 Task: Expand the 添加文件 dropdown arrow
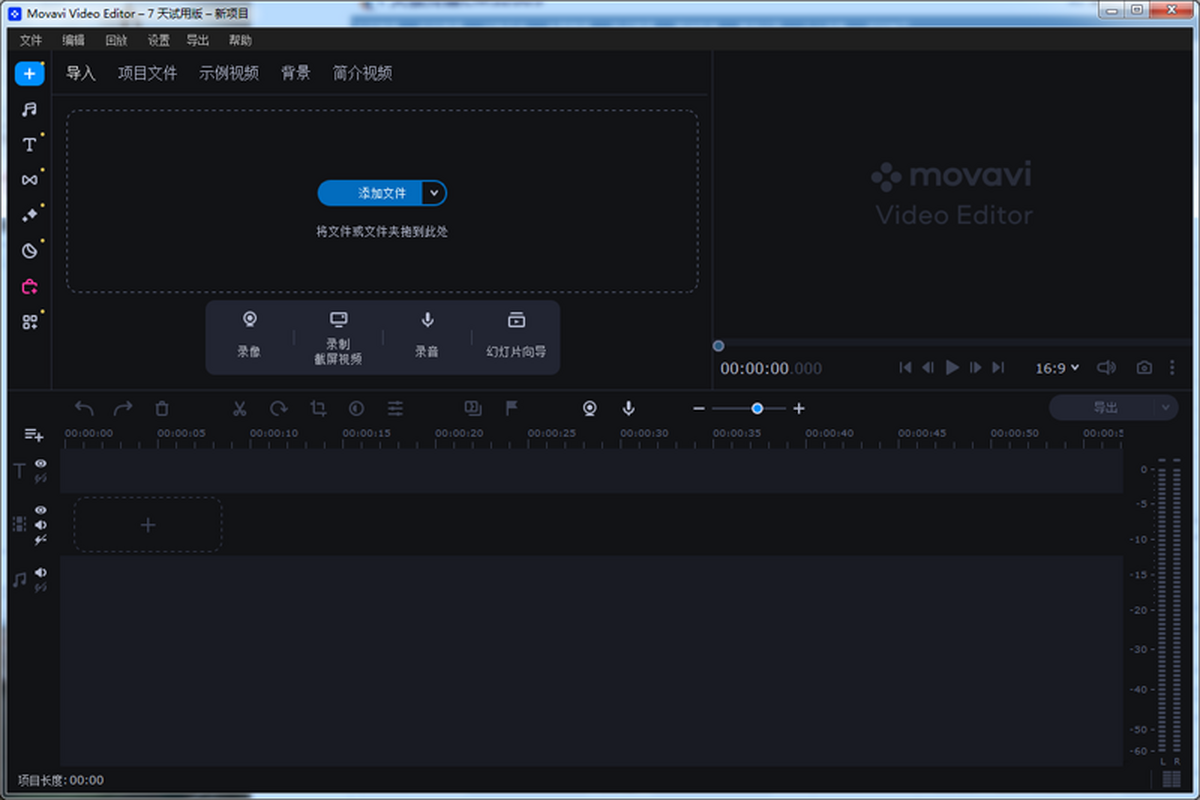coord(433,193)
